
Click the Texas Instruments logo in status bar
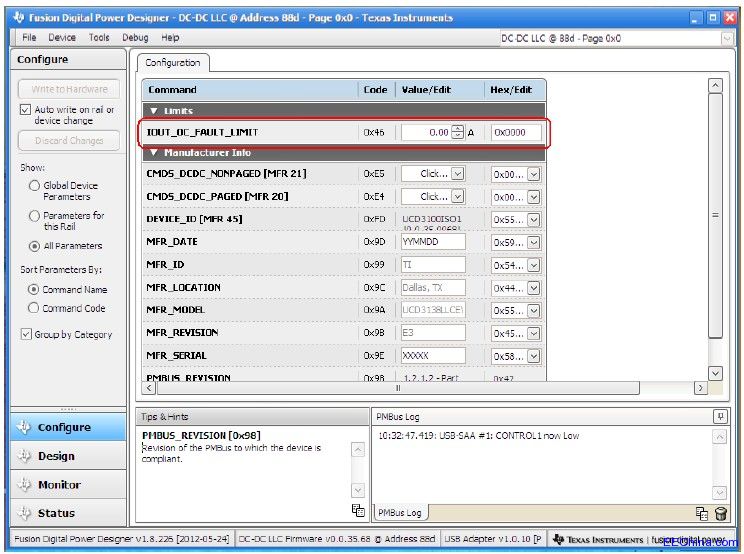pos(598,539)
